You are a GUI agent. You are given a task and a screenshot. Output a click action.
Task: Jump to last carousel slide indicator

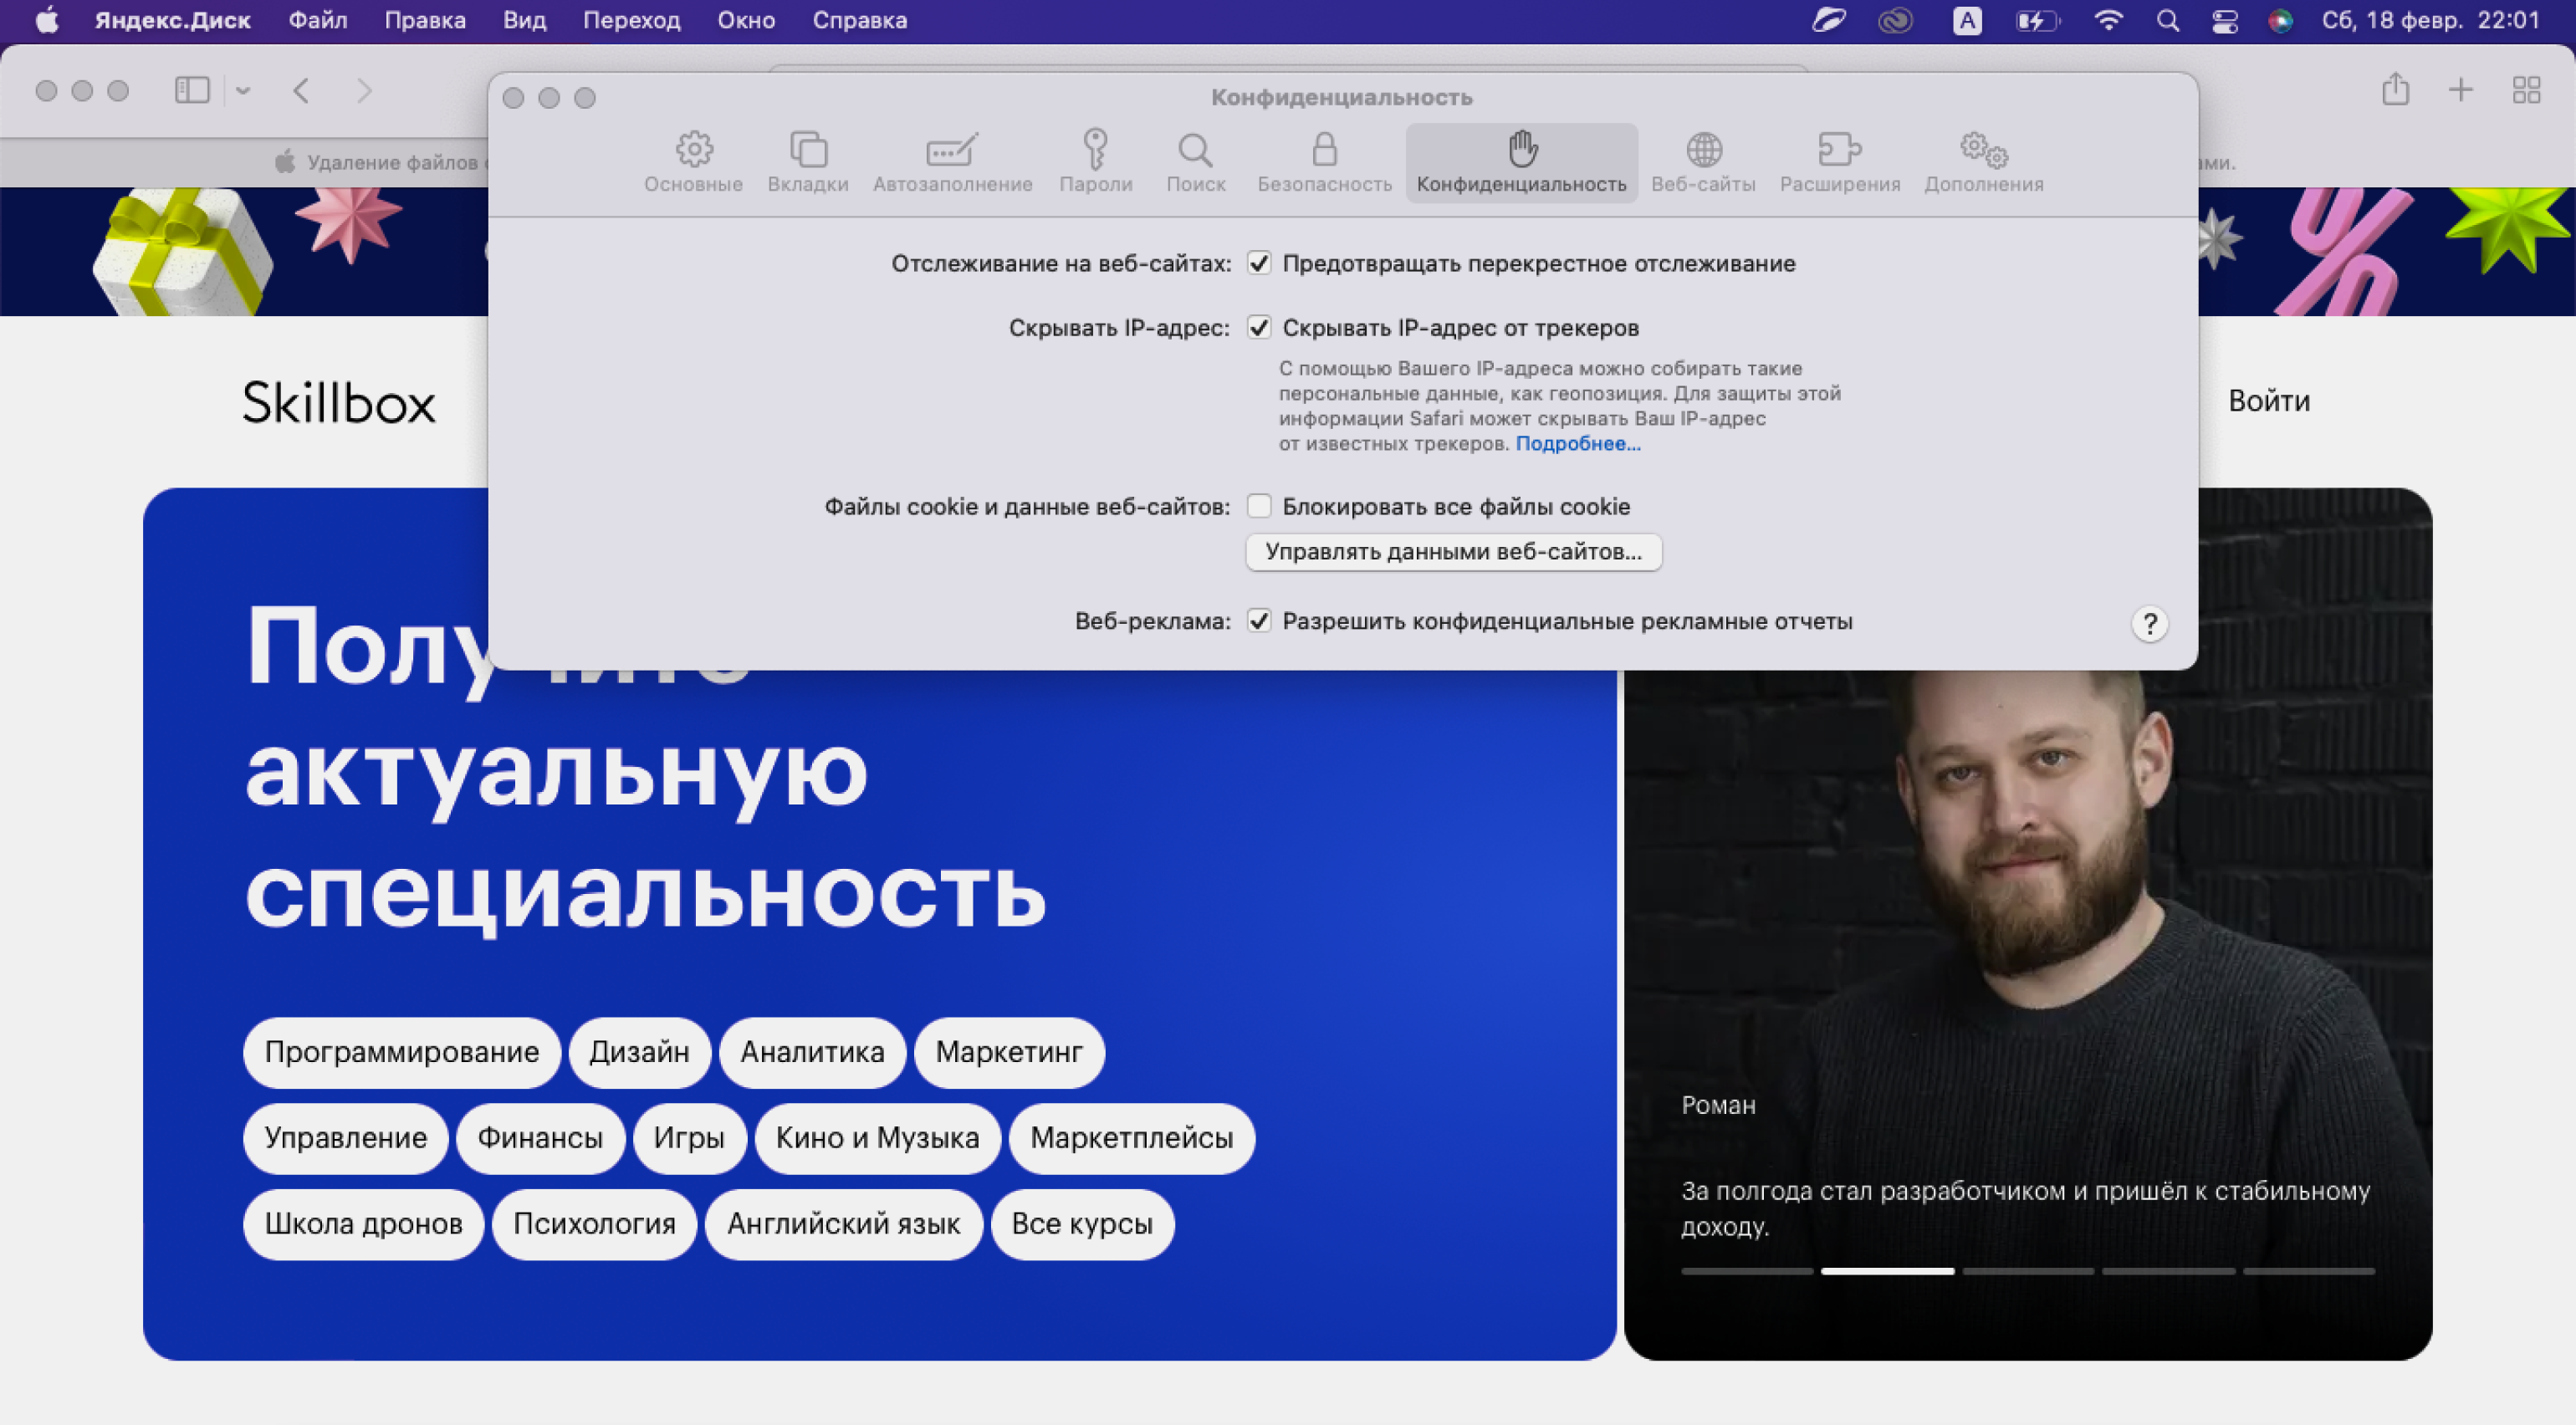point(2309,1271)
